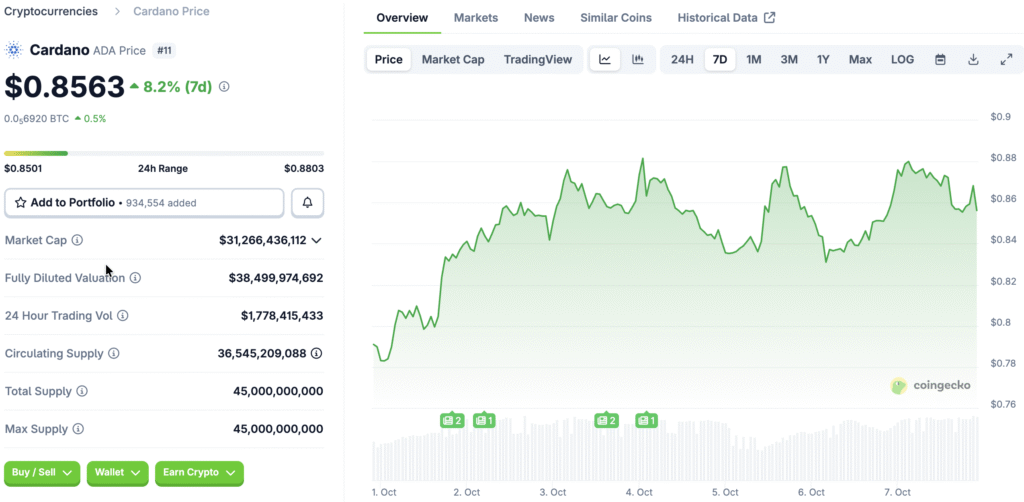This screenshot has height=502, width=1024.
Task: Expand chart to fullscreen
Action: [1006, 60]
